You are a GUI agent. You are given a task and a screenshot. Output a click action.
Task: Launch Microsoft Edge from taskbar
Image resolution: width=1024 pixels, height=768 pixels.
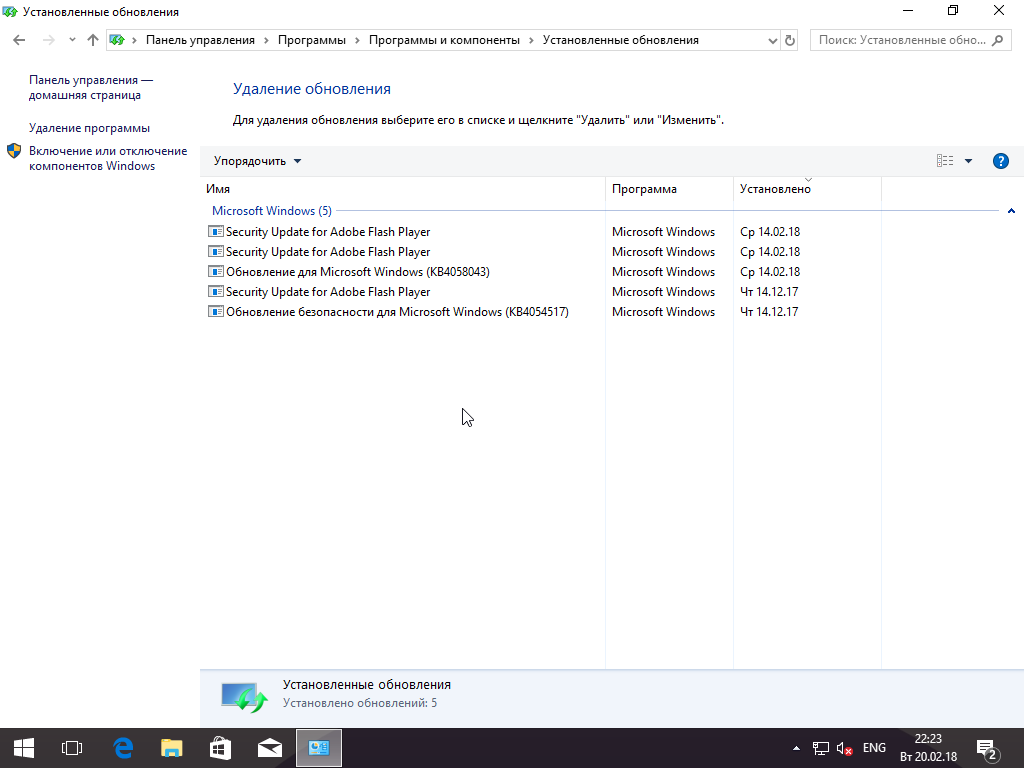(x=123, y=748)
